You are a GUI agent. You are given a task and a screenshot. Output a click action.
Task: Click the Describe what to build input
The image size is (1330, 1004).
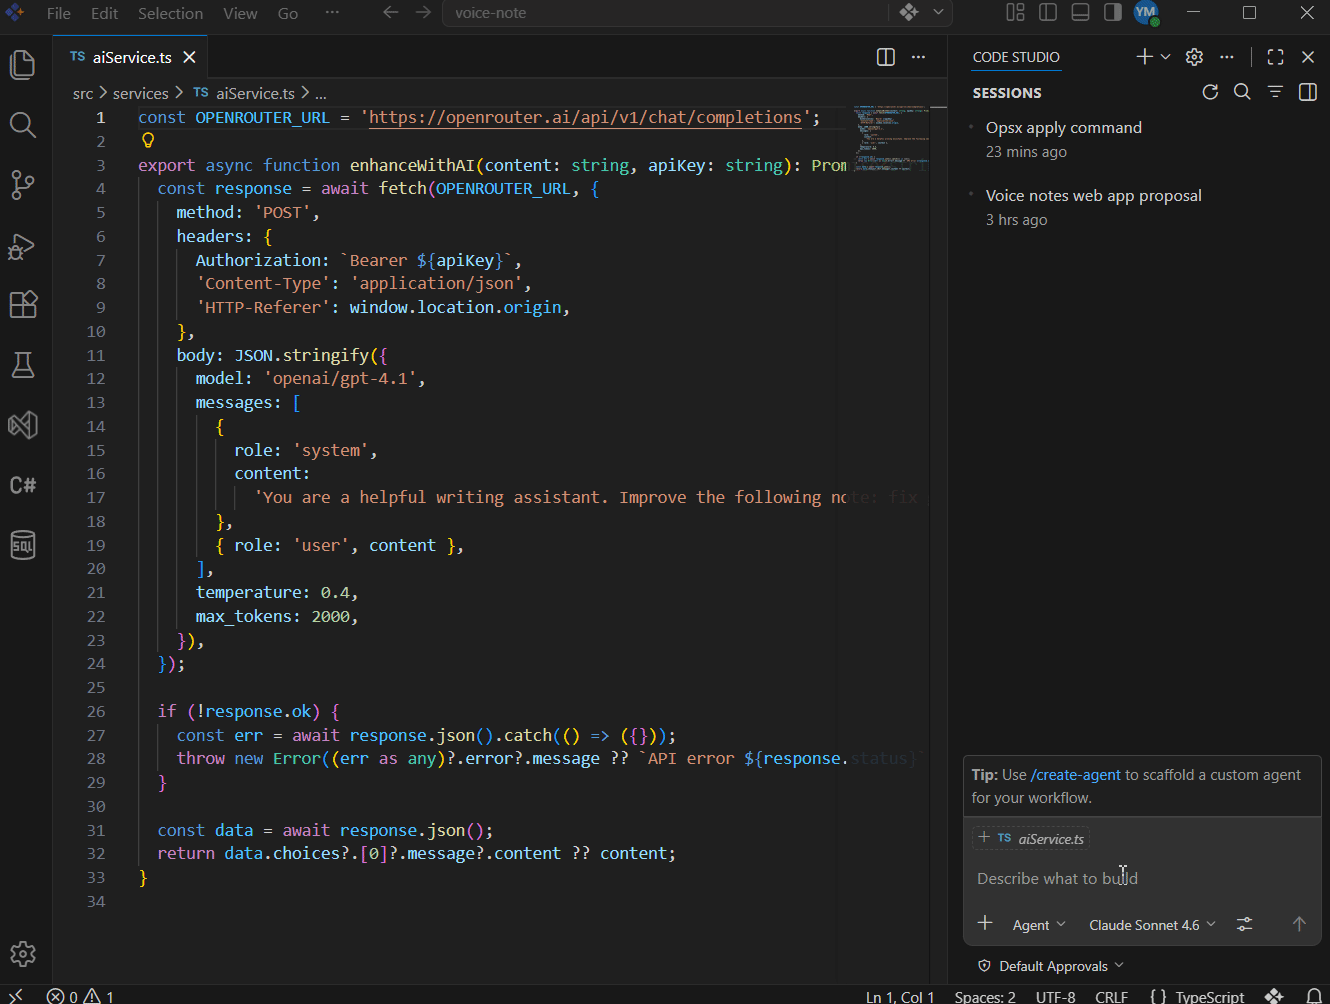pos(1141,878)
